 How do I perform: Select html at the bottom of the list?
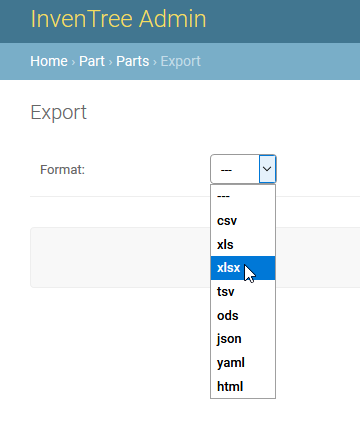coord(243,386)
